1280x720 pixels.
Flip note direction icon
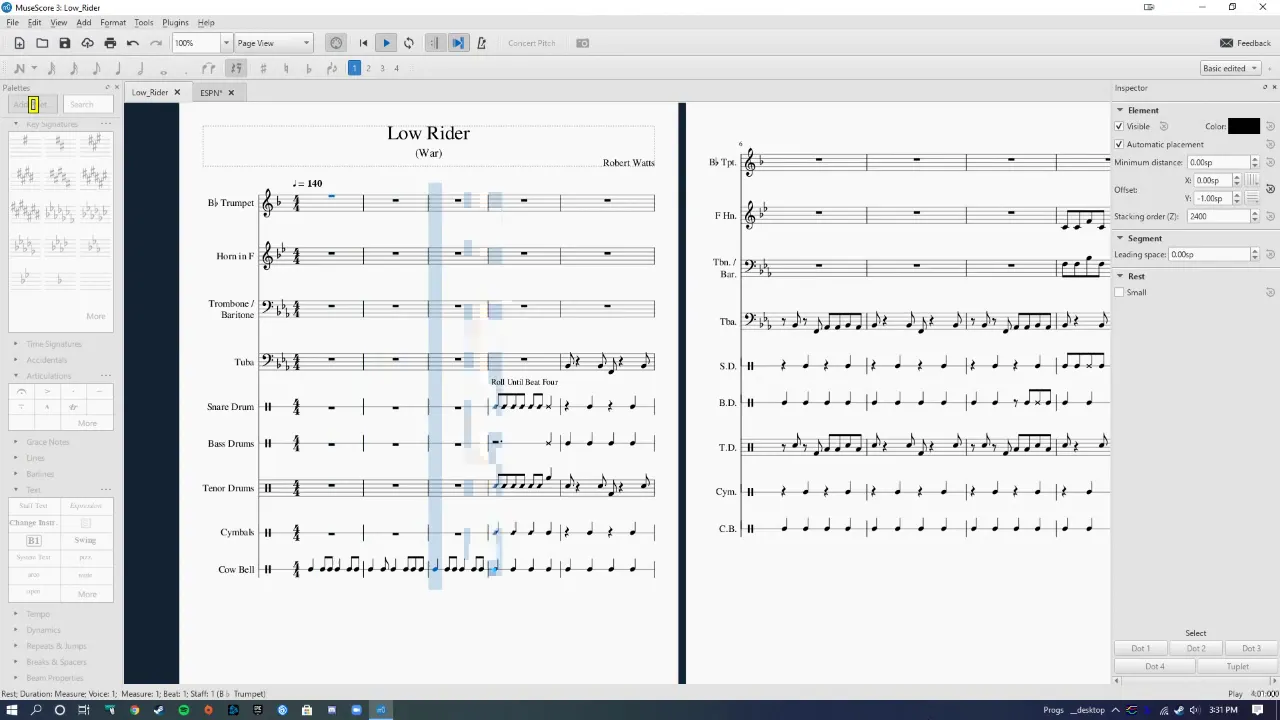coord(332,68)
